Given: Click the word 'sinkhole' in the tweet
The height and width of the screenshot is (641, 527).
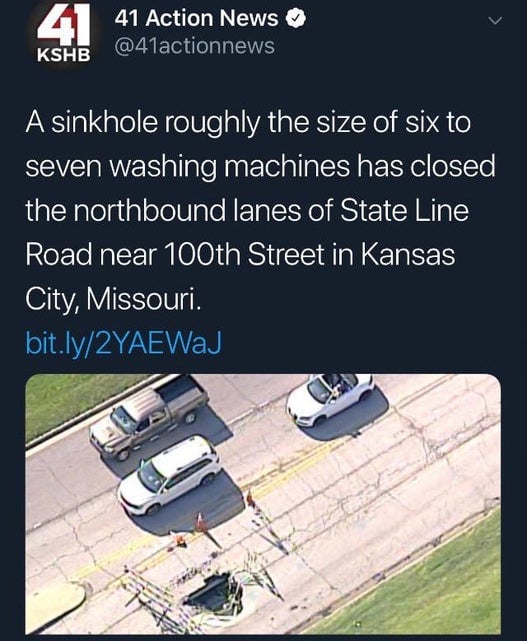Looking at the screenshot, I should pos(105,122).
